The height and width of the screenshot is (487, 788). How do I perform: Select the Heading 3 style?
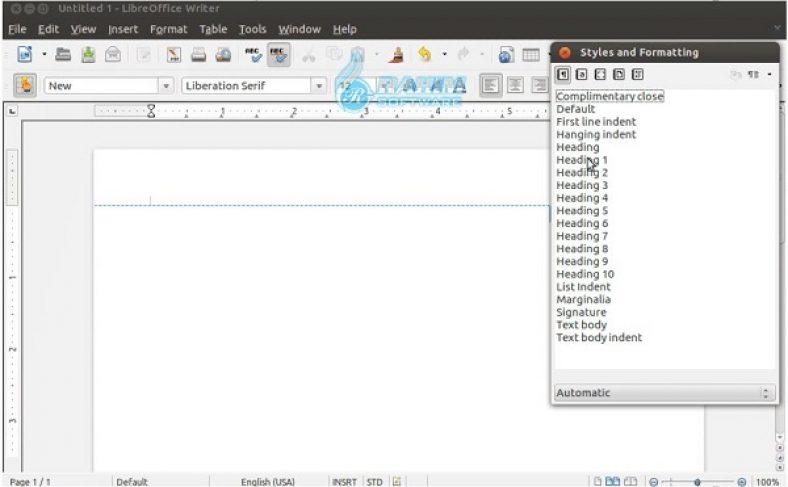pos(582,185)
